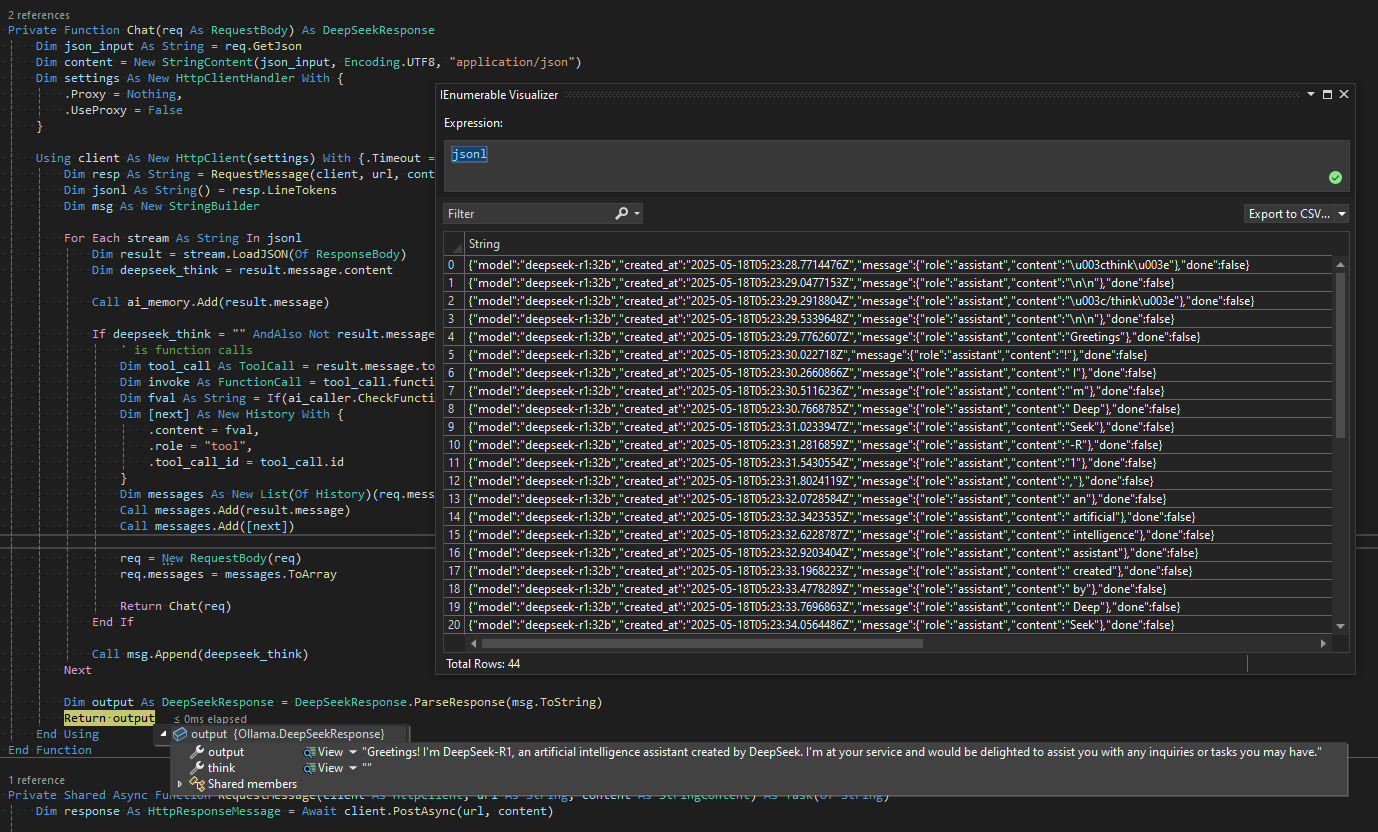Viewport: 1378px width, 832px height.
Task: Open the View dropdown for output value
Action: point(352,752)
